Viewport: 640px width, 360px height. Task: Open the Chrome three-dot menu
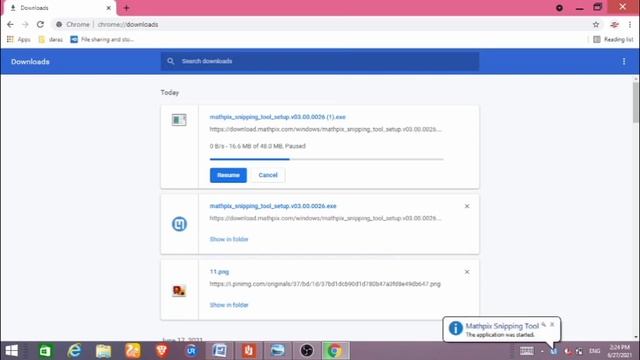coord(630,24)
